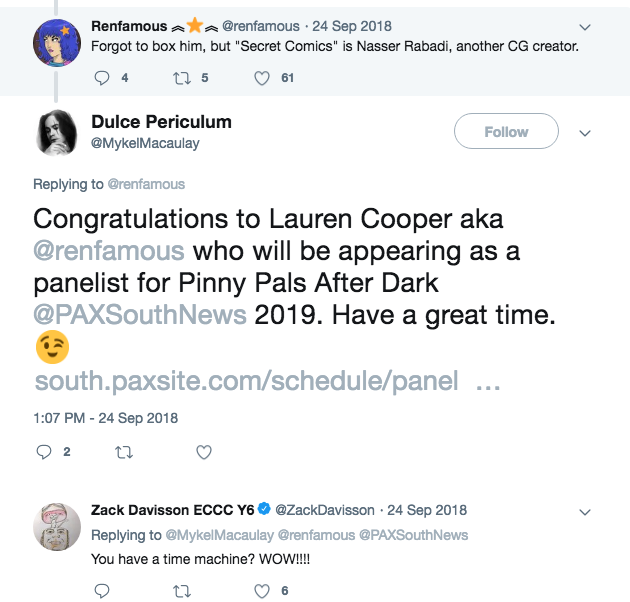Like Renfamous's tweet with 61 likes
This screenshot has height=602, width=630.
(x=262, y=78)
